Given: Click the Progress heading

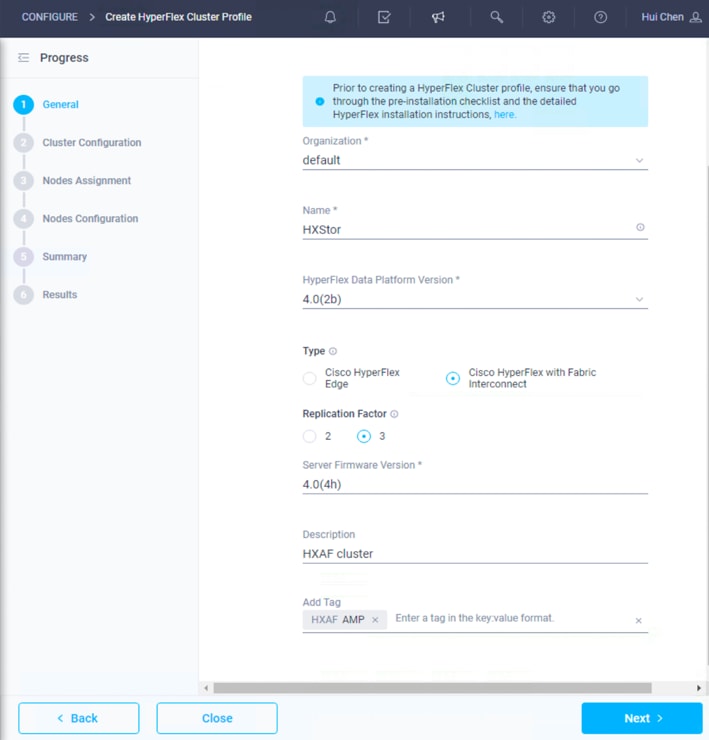Looking at the screenshot, I should coord(64,58).
